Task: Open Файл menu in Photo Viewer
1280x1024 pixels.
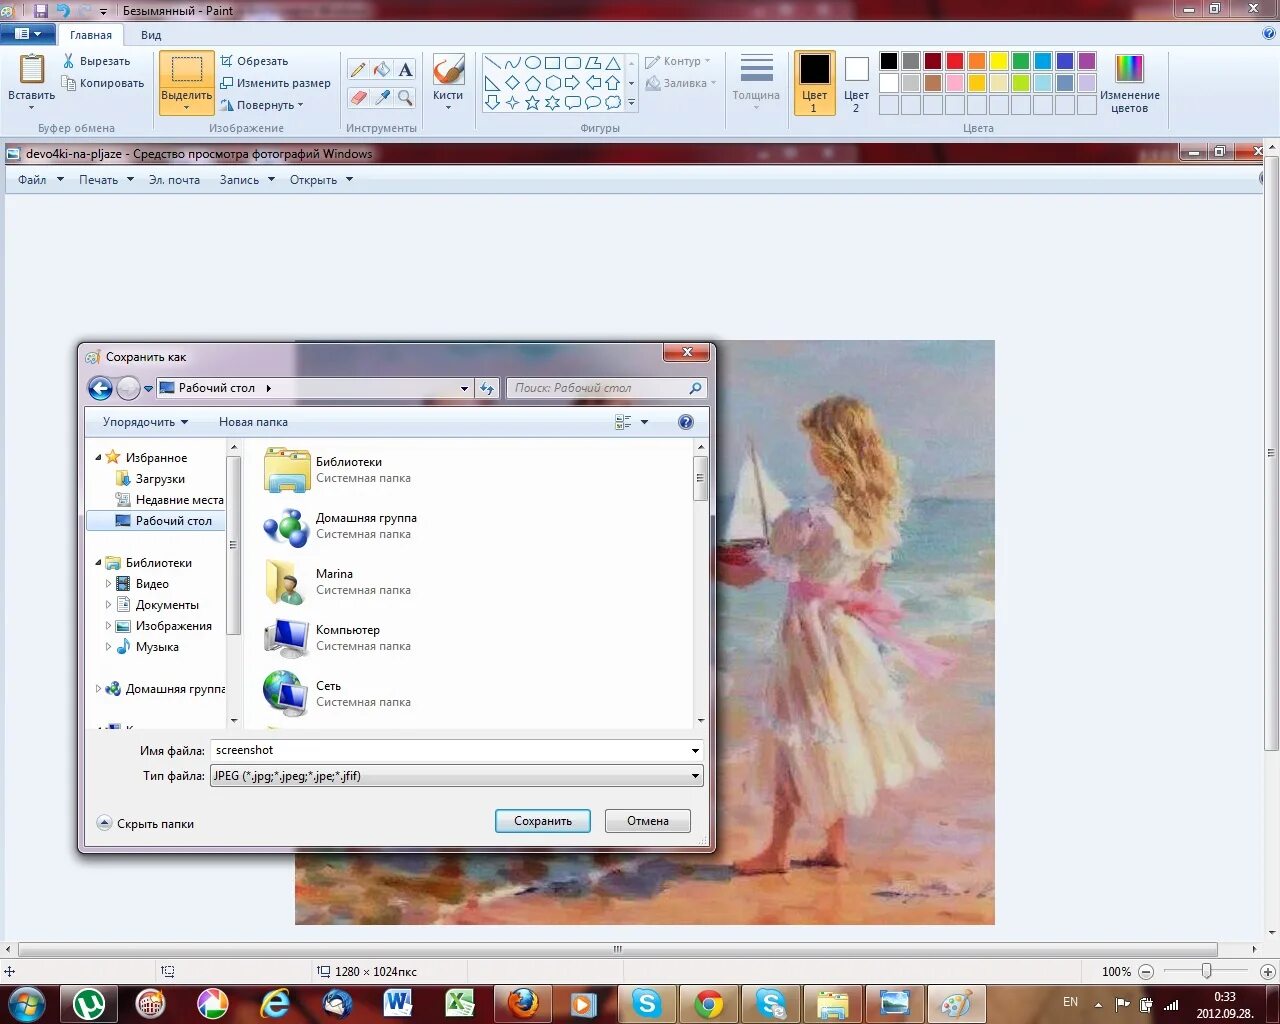Action: [40, 180]
